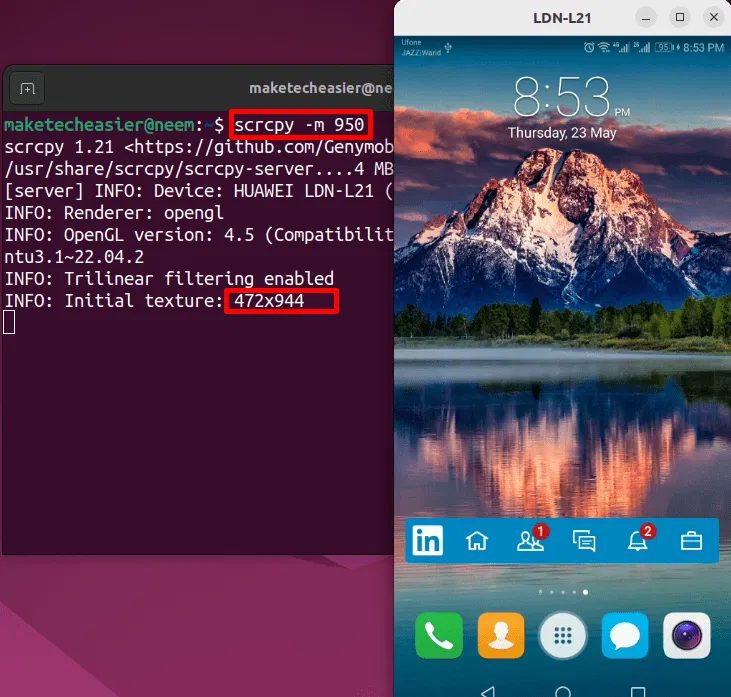Tap the Thursday, 23 May date text
731x697 pixels.
coord(562,133)
